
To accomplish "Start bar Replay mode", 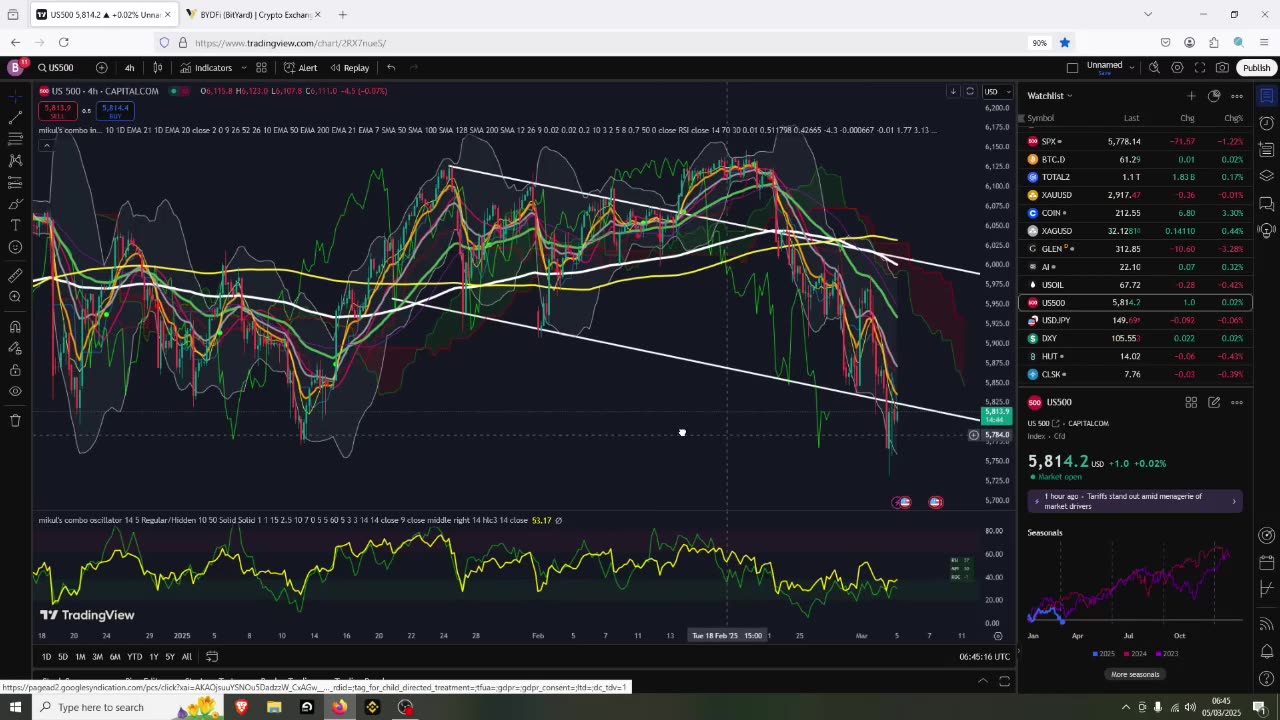I will point(349,68).
